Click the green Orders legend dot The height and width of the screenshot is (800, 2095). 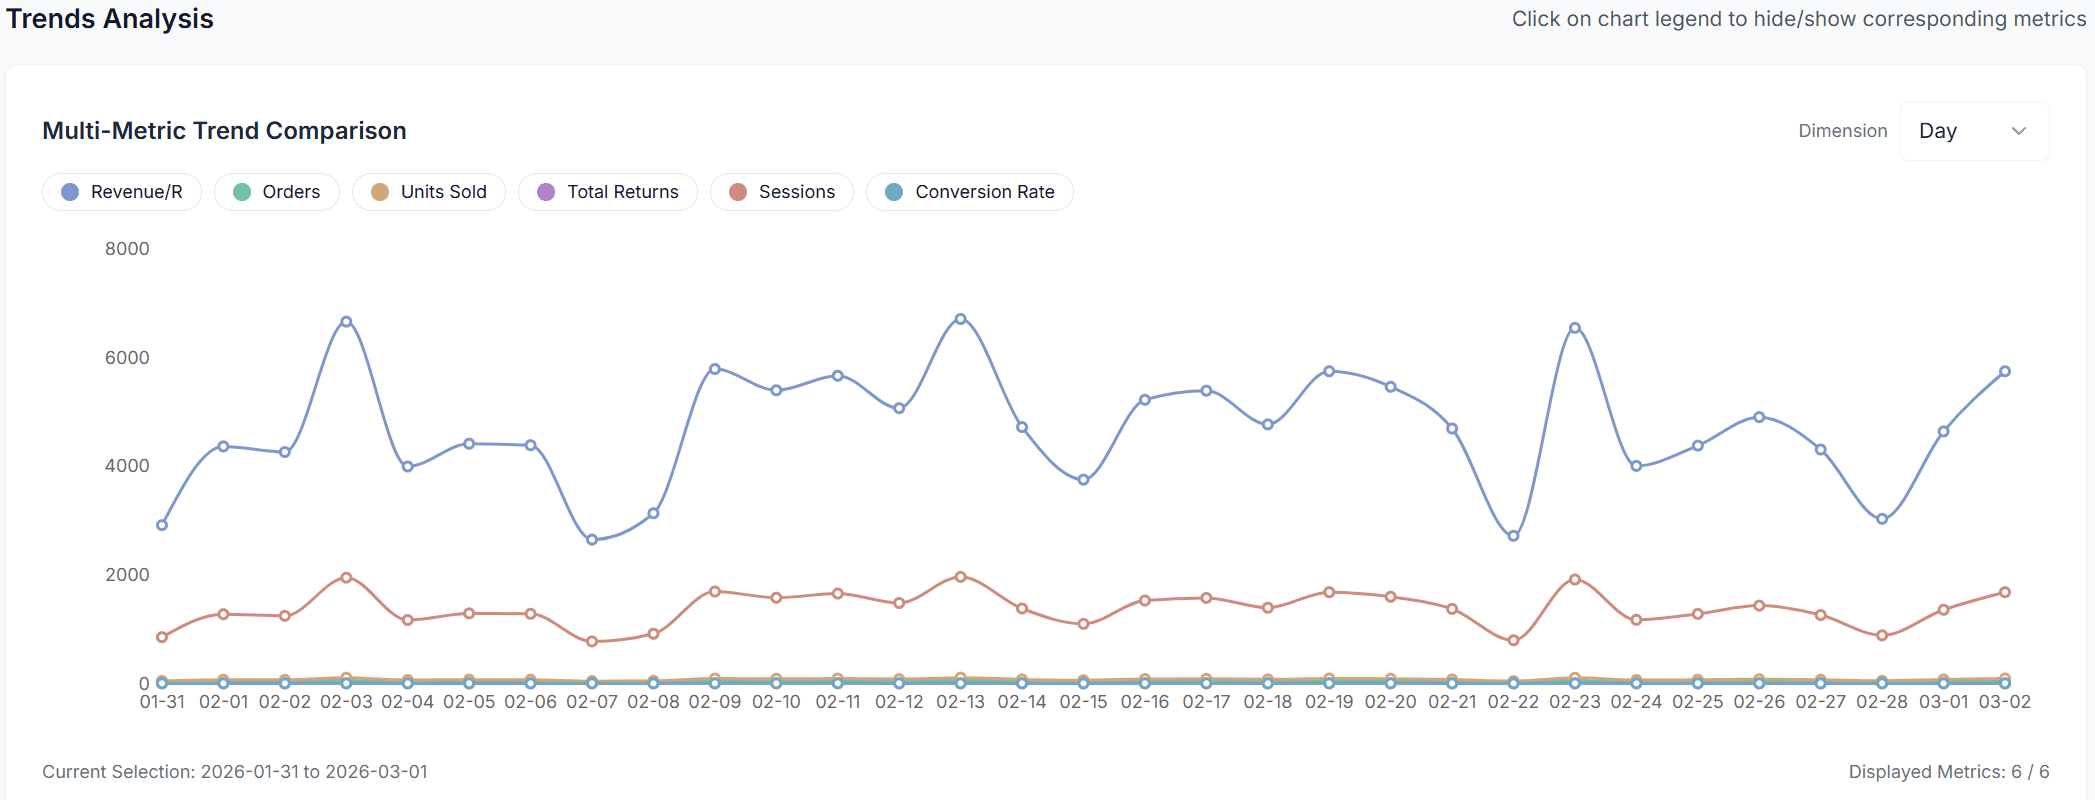pos(242,192)
